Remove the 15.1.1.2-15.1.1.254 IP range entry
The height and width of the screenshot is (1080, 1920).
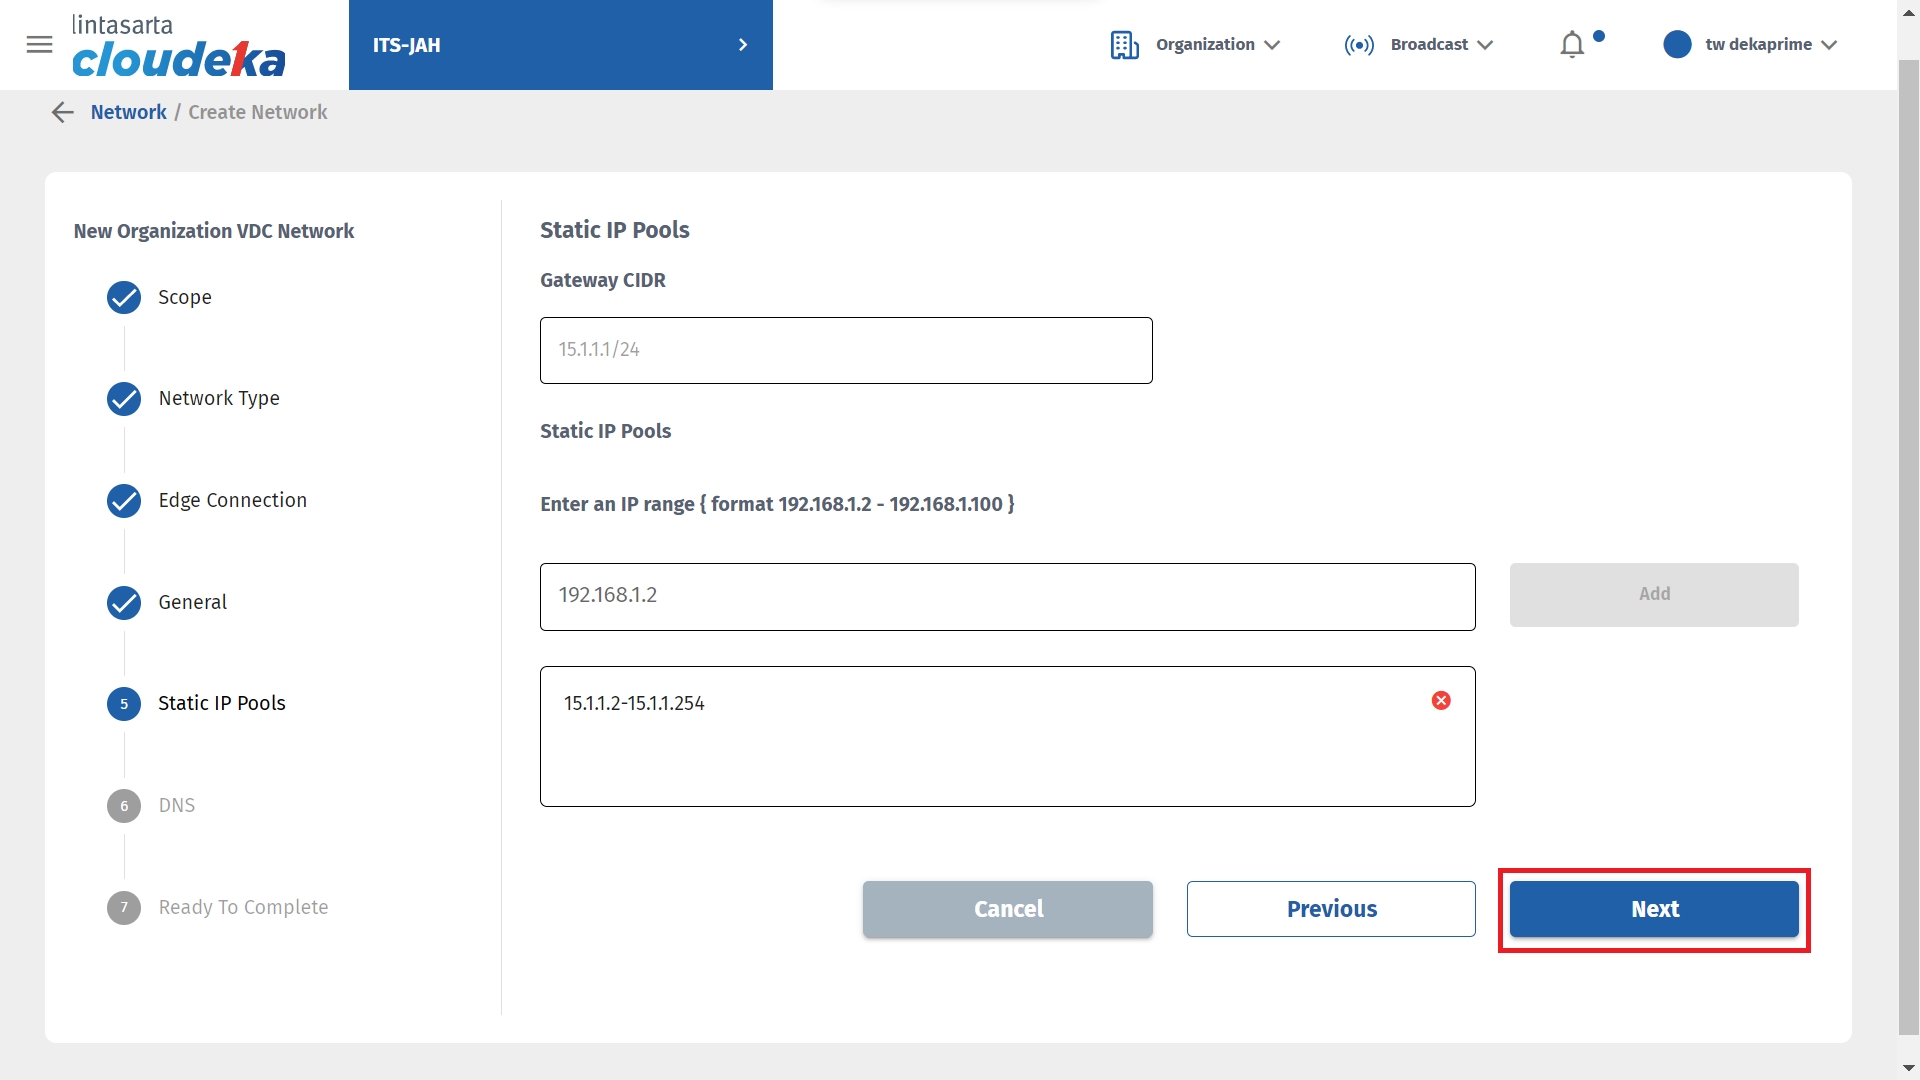pos(1441,701)
